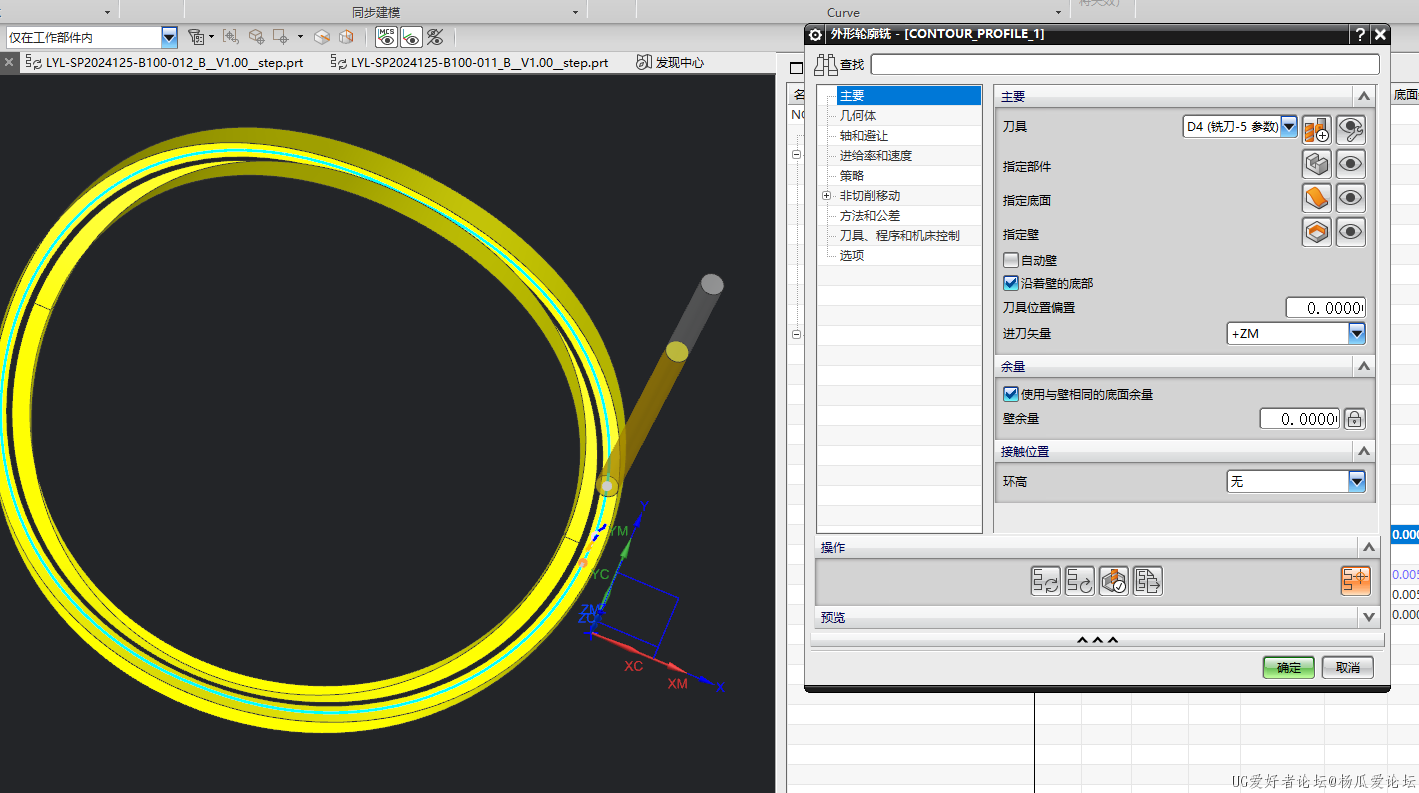Select 策略 in the dialog tree
1419x793 pixels.
[852, 176]
